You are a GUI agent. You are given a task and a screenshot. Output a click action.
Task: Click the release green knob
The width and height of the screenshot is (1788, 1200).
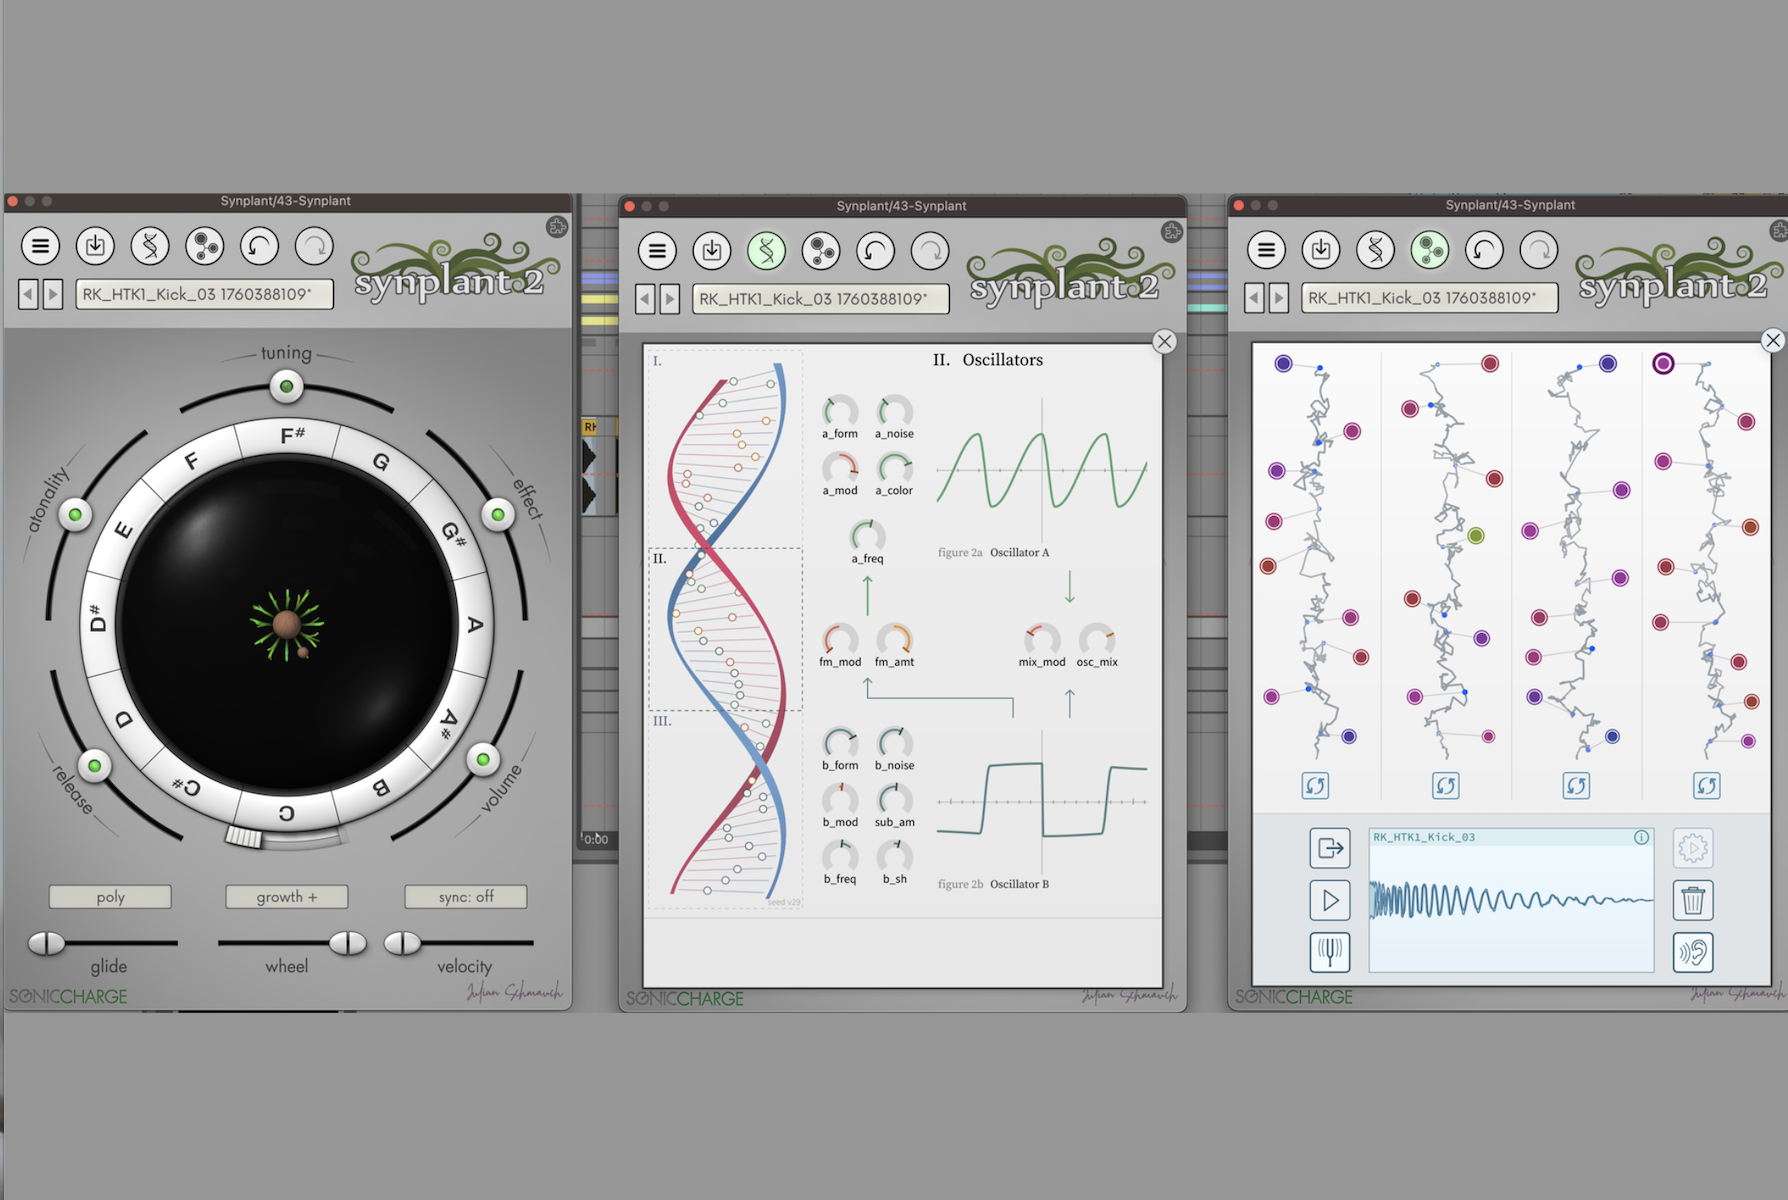pos(94,766)
